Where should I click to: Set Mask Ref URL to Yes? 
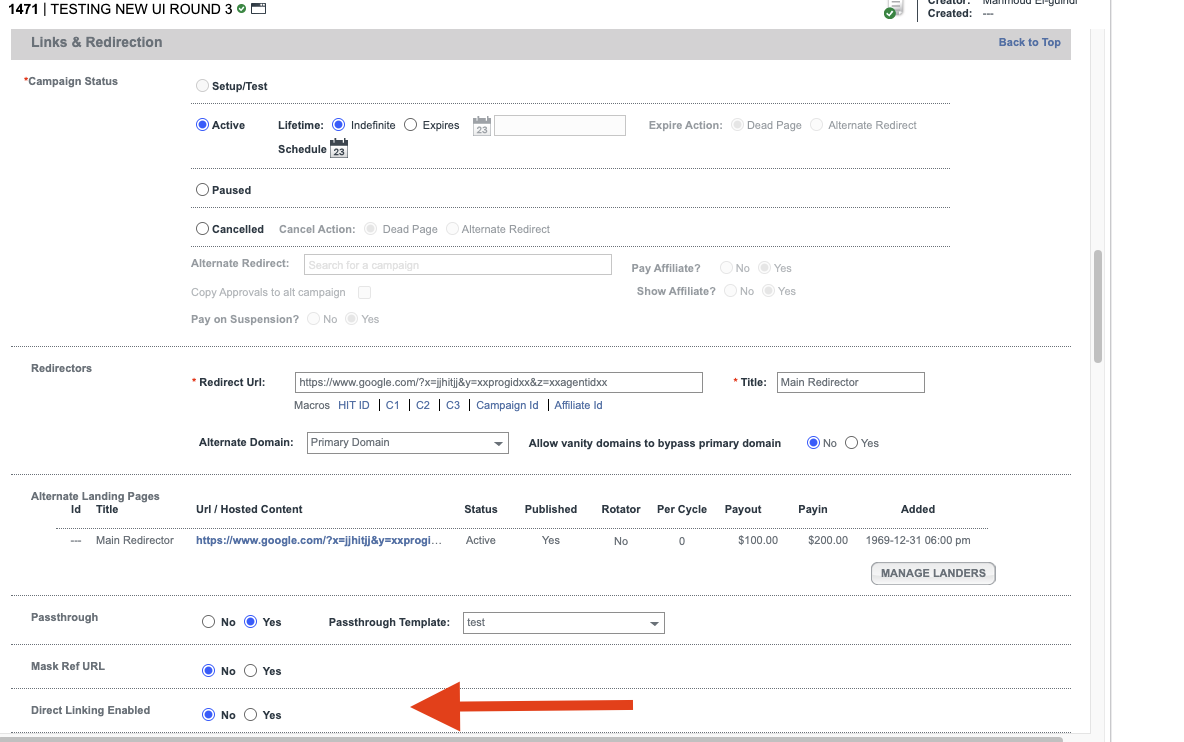pos(251,671)
